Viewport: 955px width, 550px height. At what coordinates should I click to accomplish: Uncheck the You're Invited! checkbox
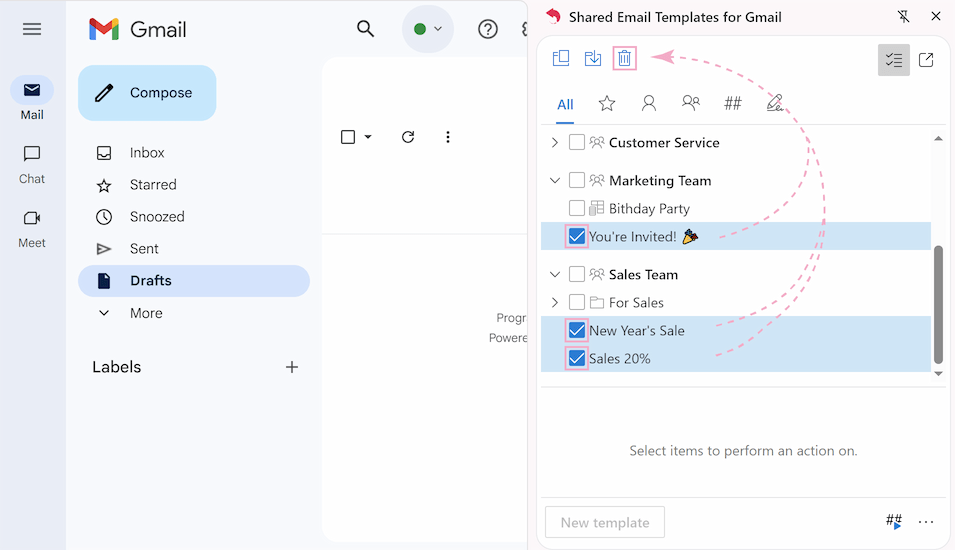[577, 236]
